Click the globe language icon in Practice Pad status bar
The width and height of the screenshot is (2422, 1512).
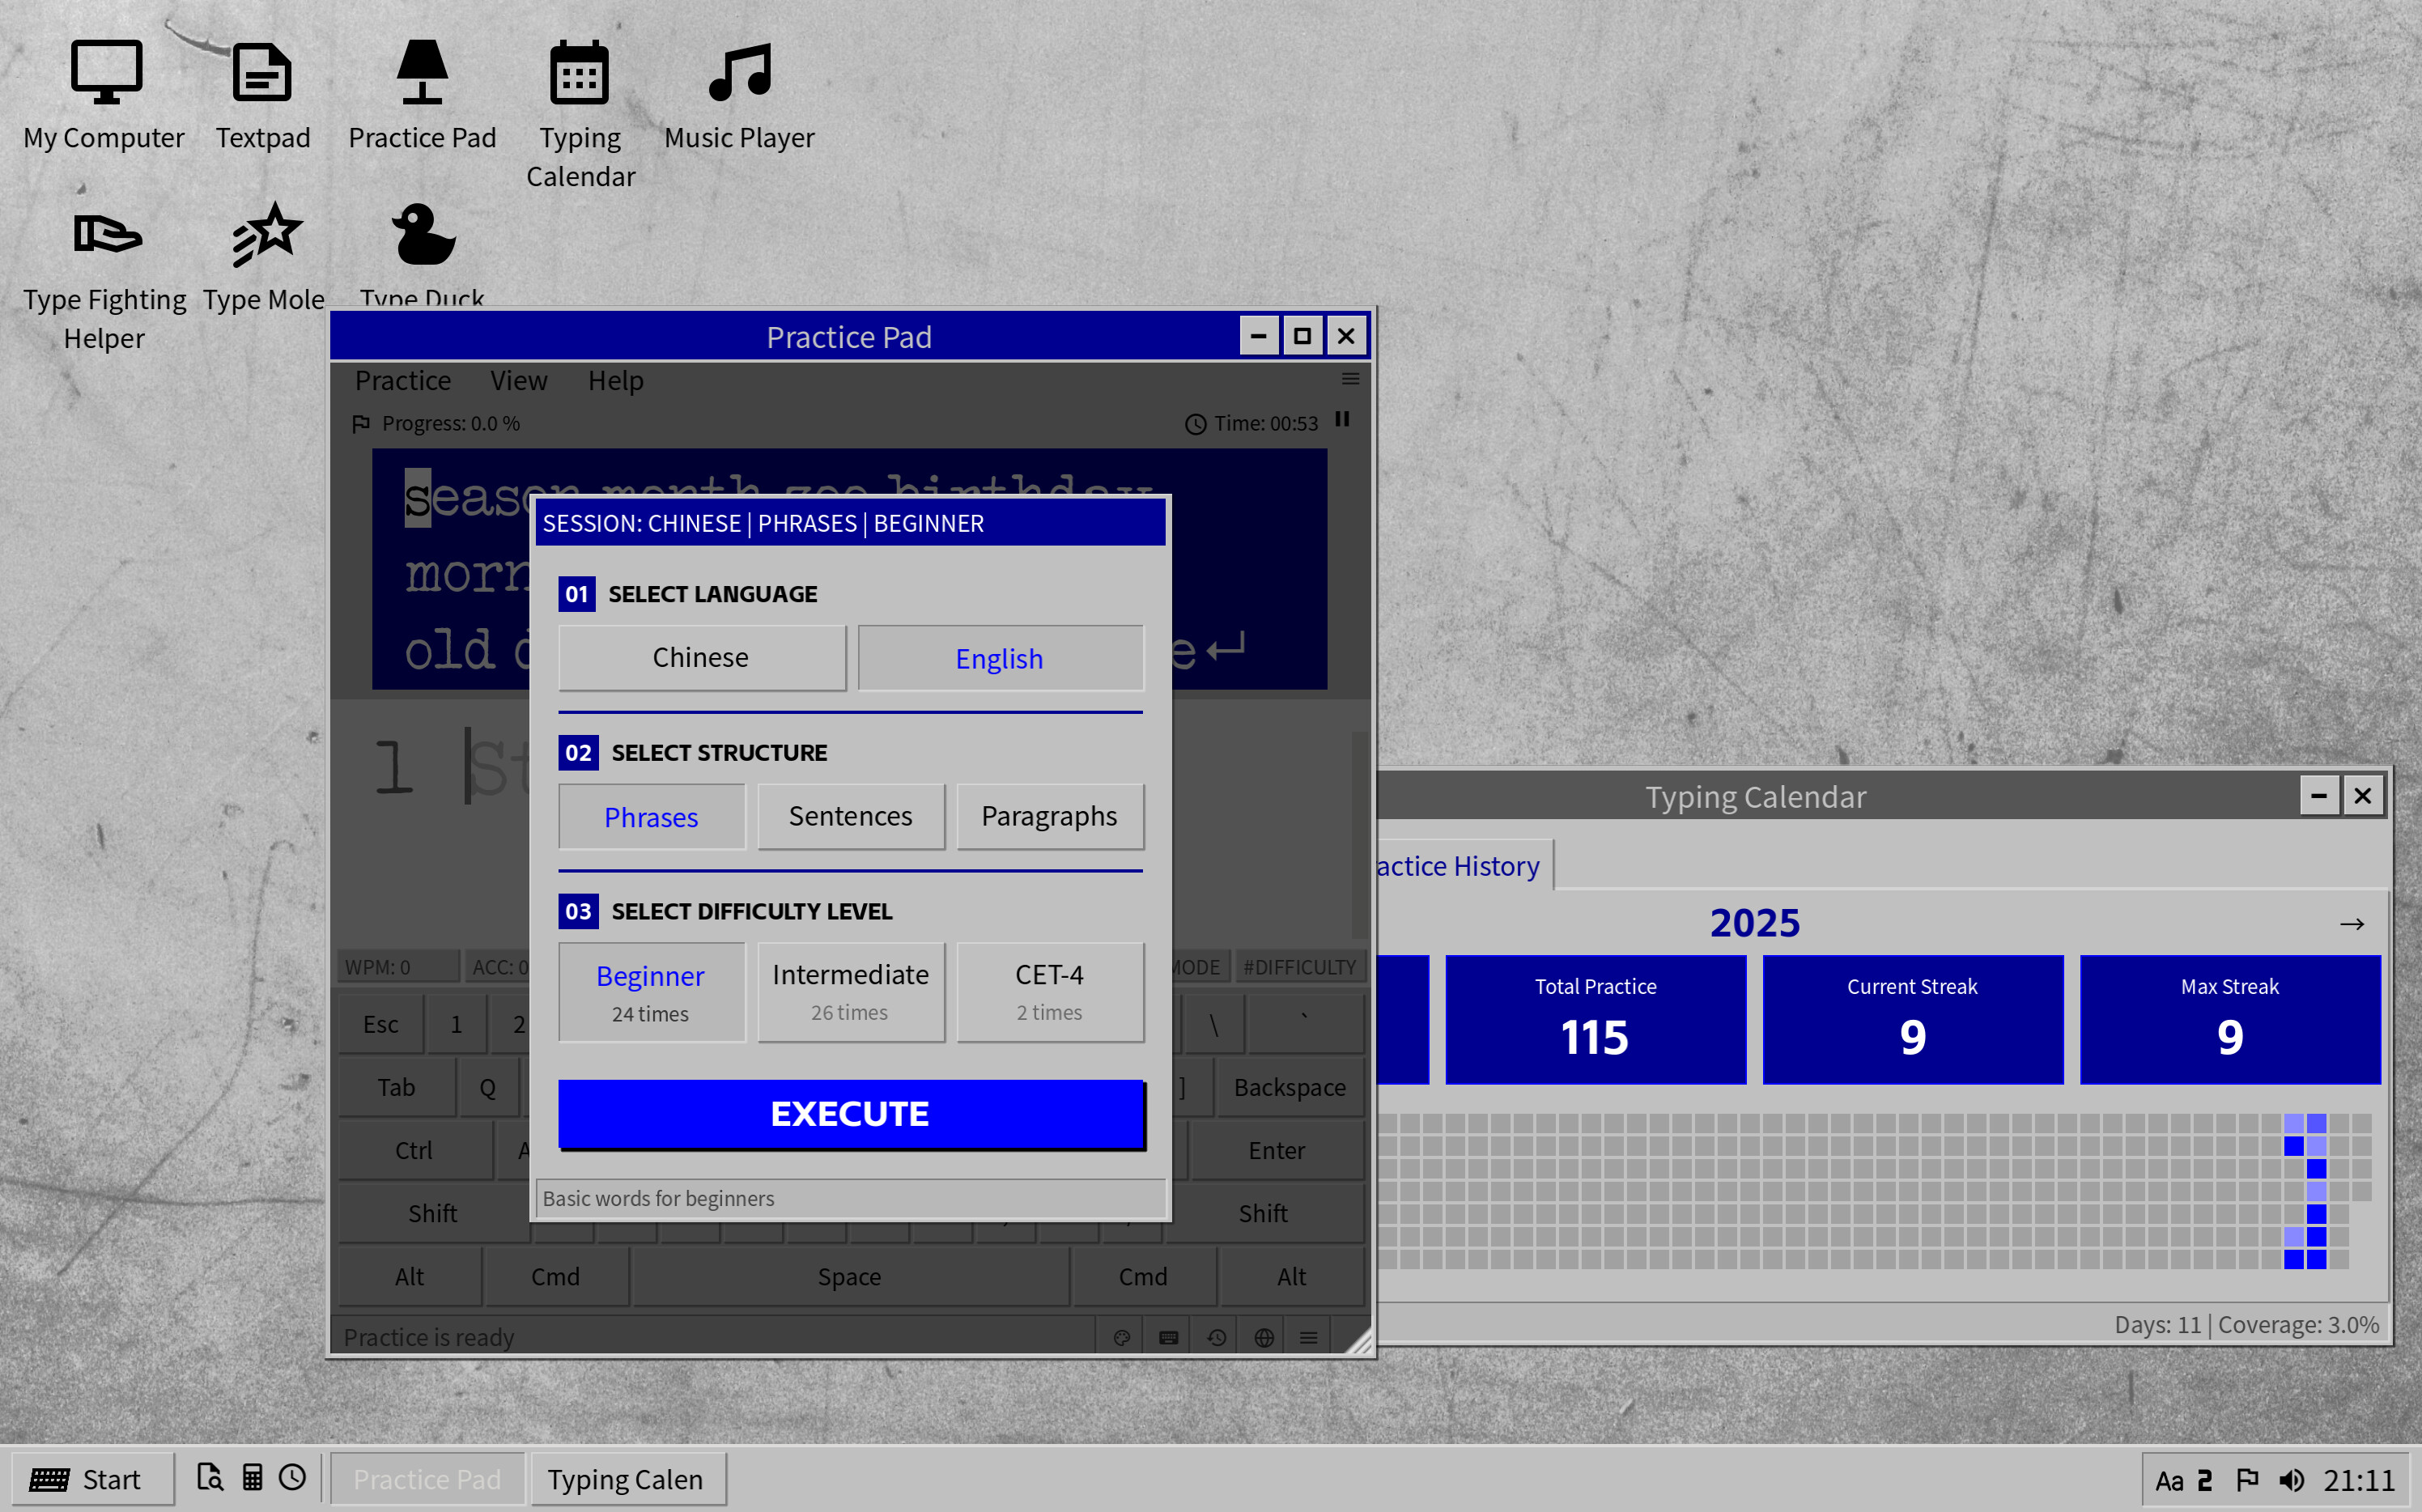(x=1262, y=1336)
